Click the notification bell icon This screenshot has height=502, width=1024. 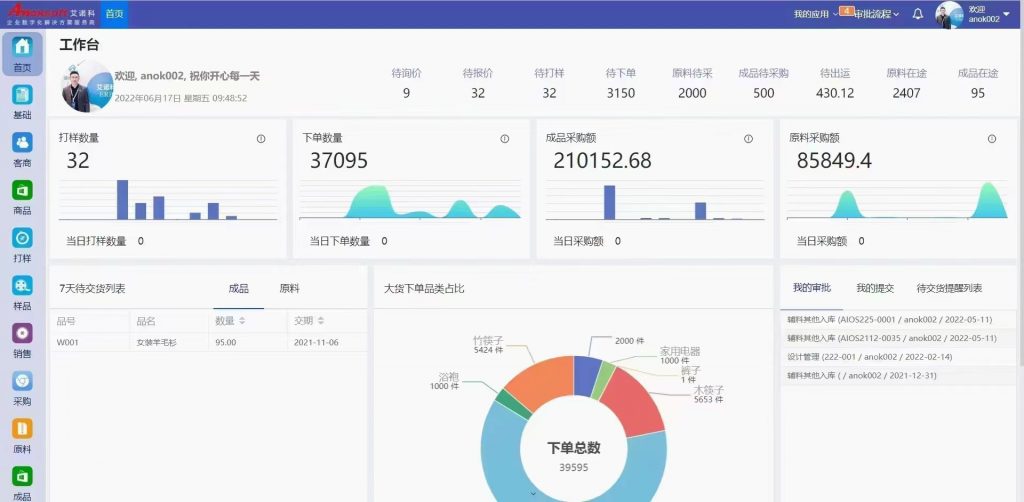(x=917, y=14)
